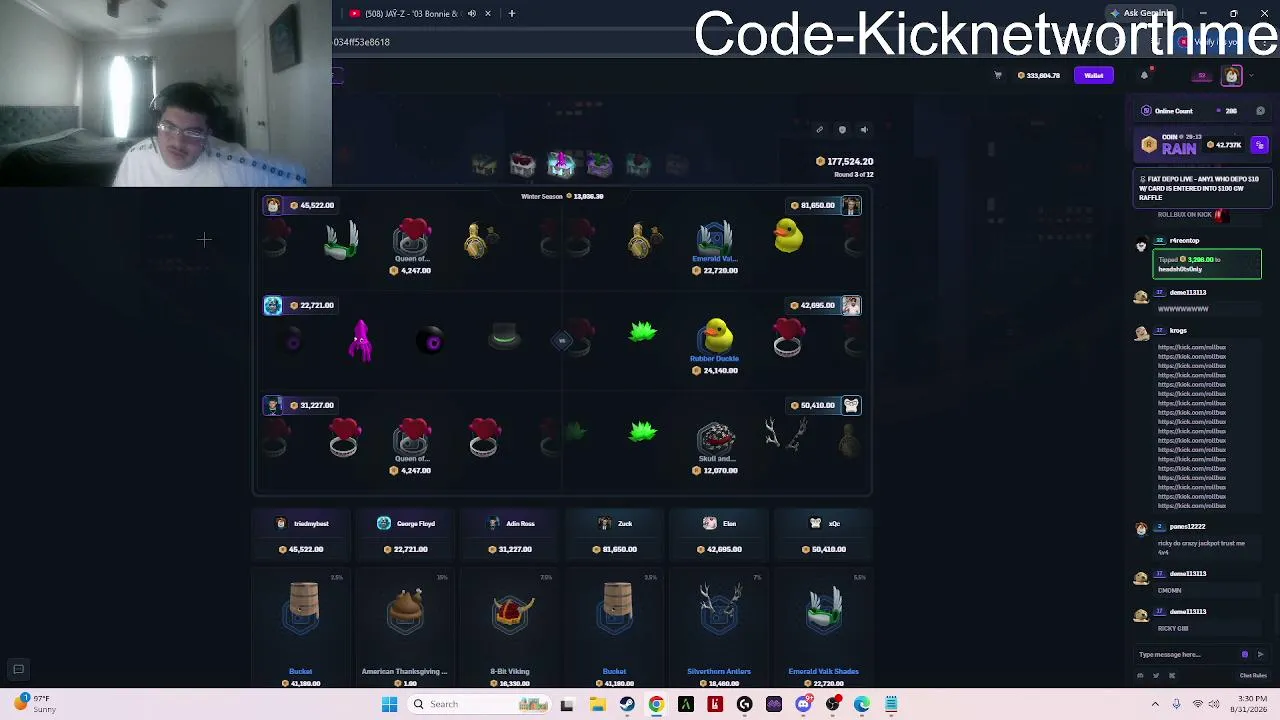Screen dimensions: 1280x720
Task: Click the Skull and... winning item
Action: click(x=716, y=447)
